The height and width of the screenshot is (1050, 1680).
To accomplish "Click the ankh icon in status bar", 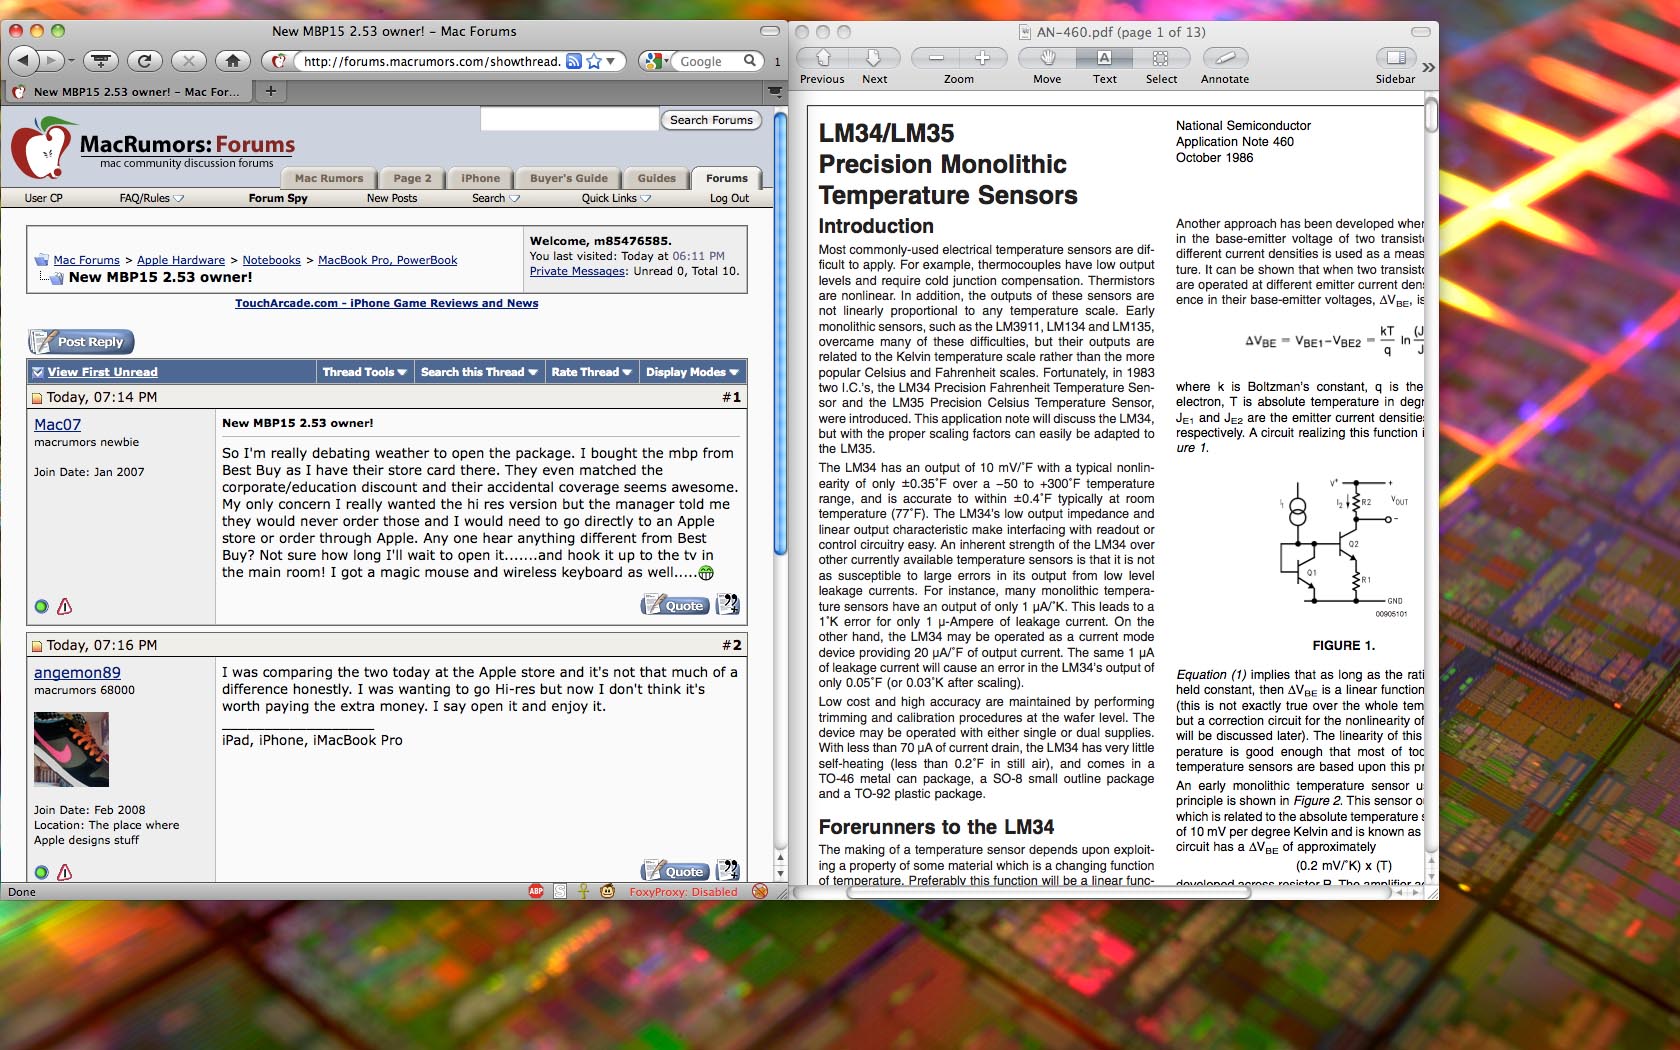I will [x=583, y=891].
